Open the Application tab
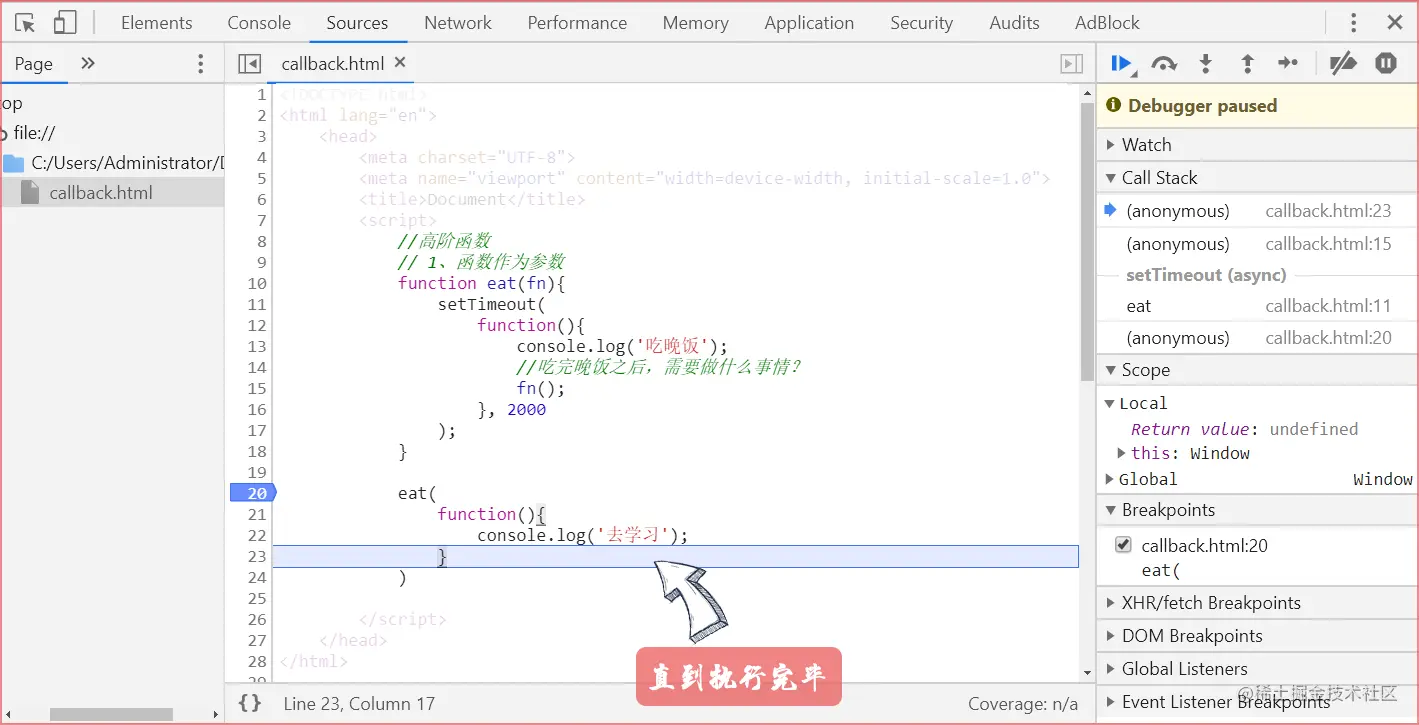The height and width of the screenshot is (725, 1419). 809,22
